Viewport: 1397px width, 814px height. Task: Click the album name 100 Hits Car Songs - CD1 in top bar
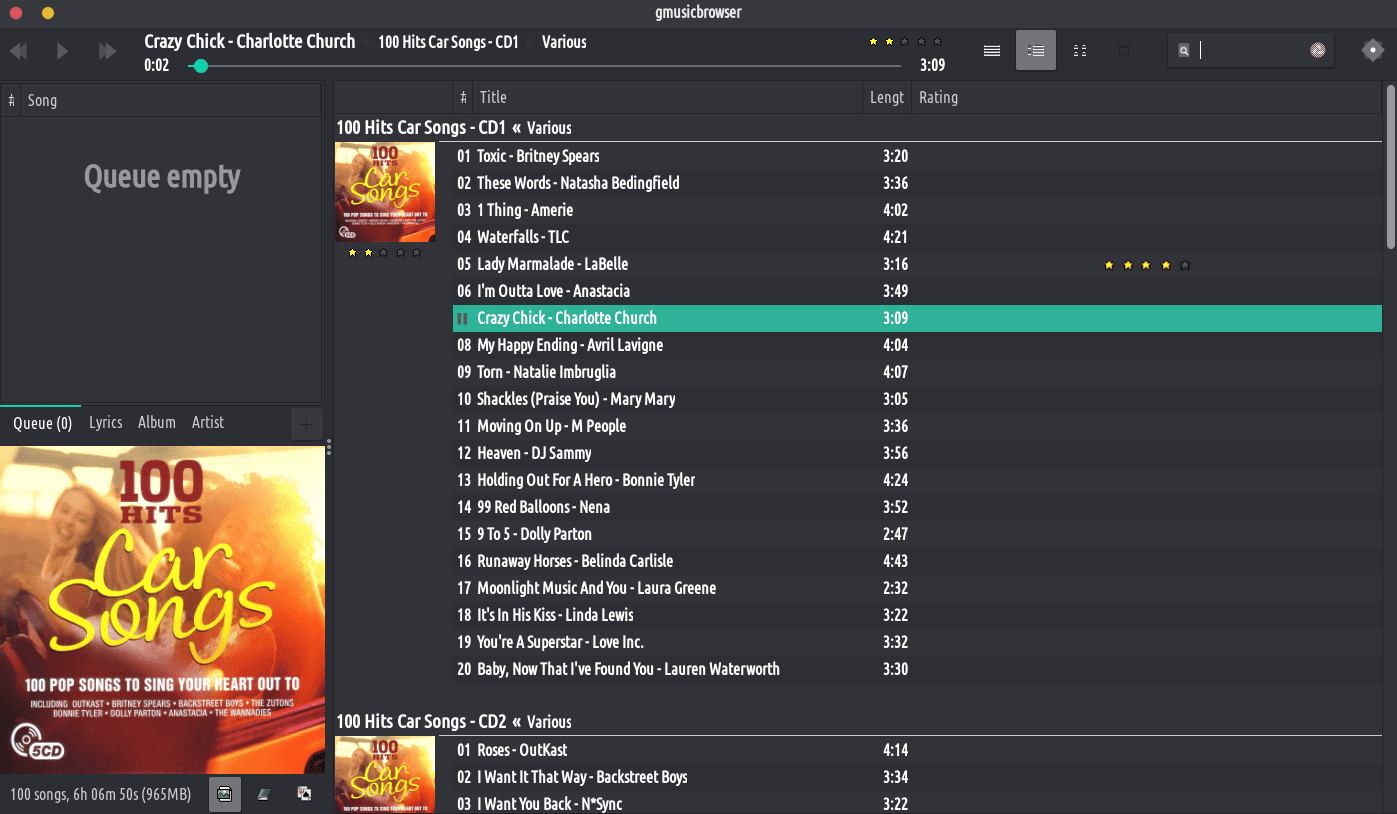click(x=448, y=42)
